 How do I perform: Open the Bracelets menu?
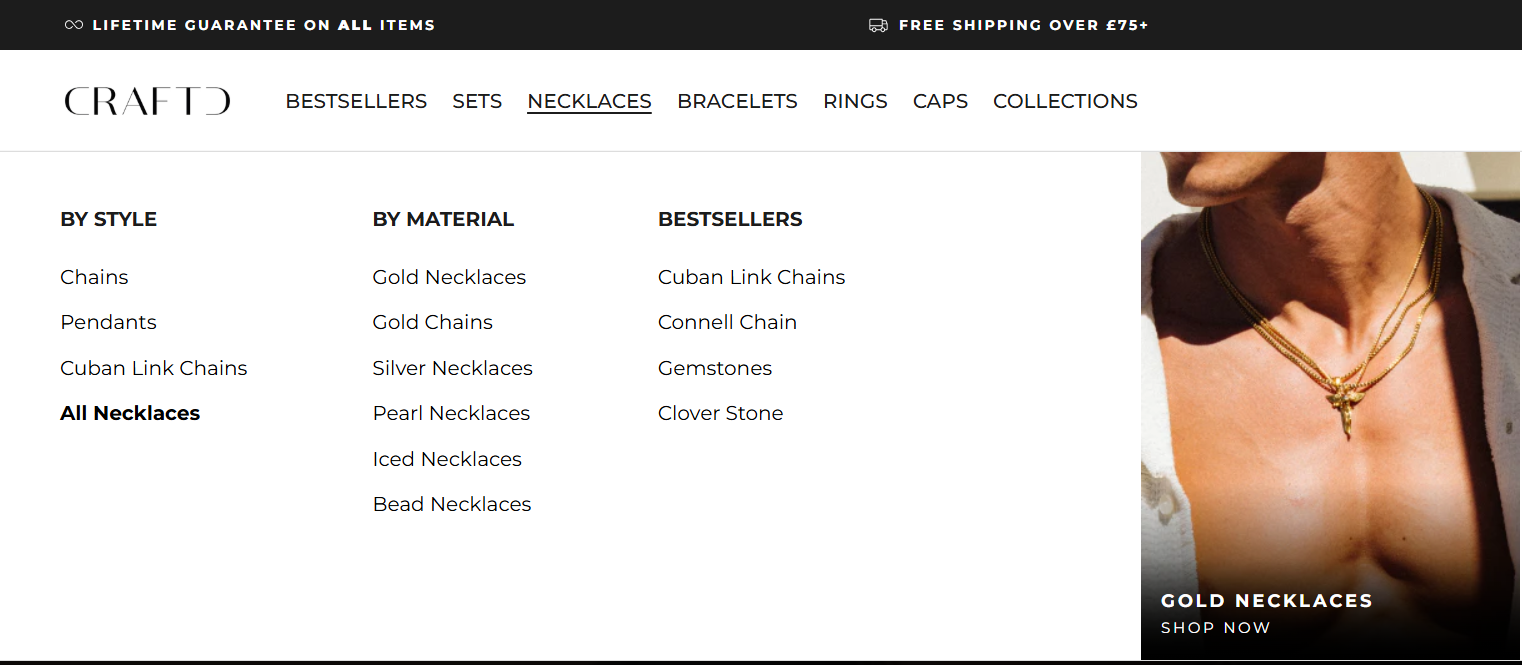pyautogui.click(x=737, y=101)
